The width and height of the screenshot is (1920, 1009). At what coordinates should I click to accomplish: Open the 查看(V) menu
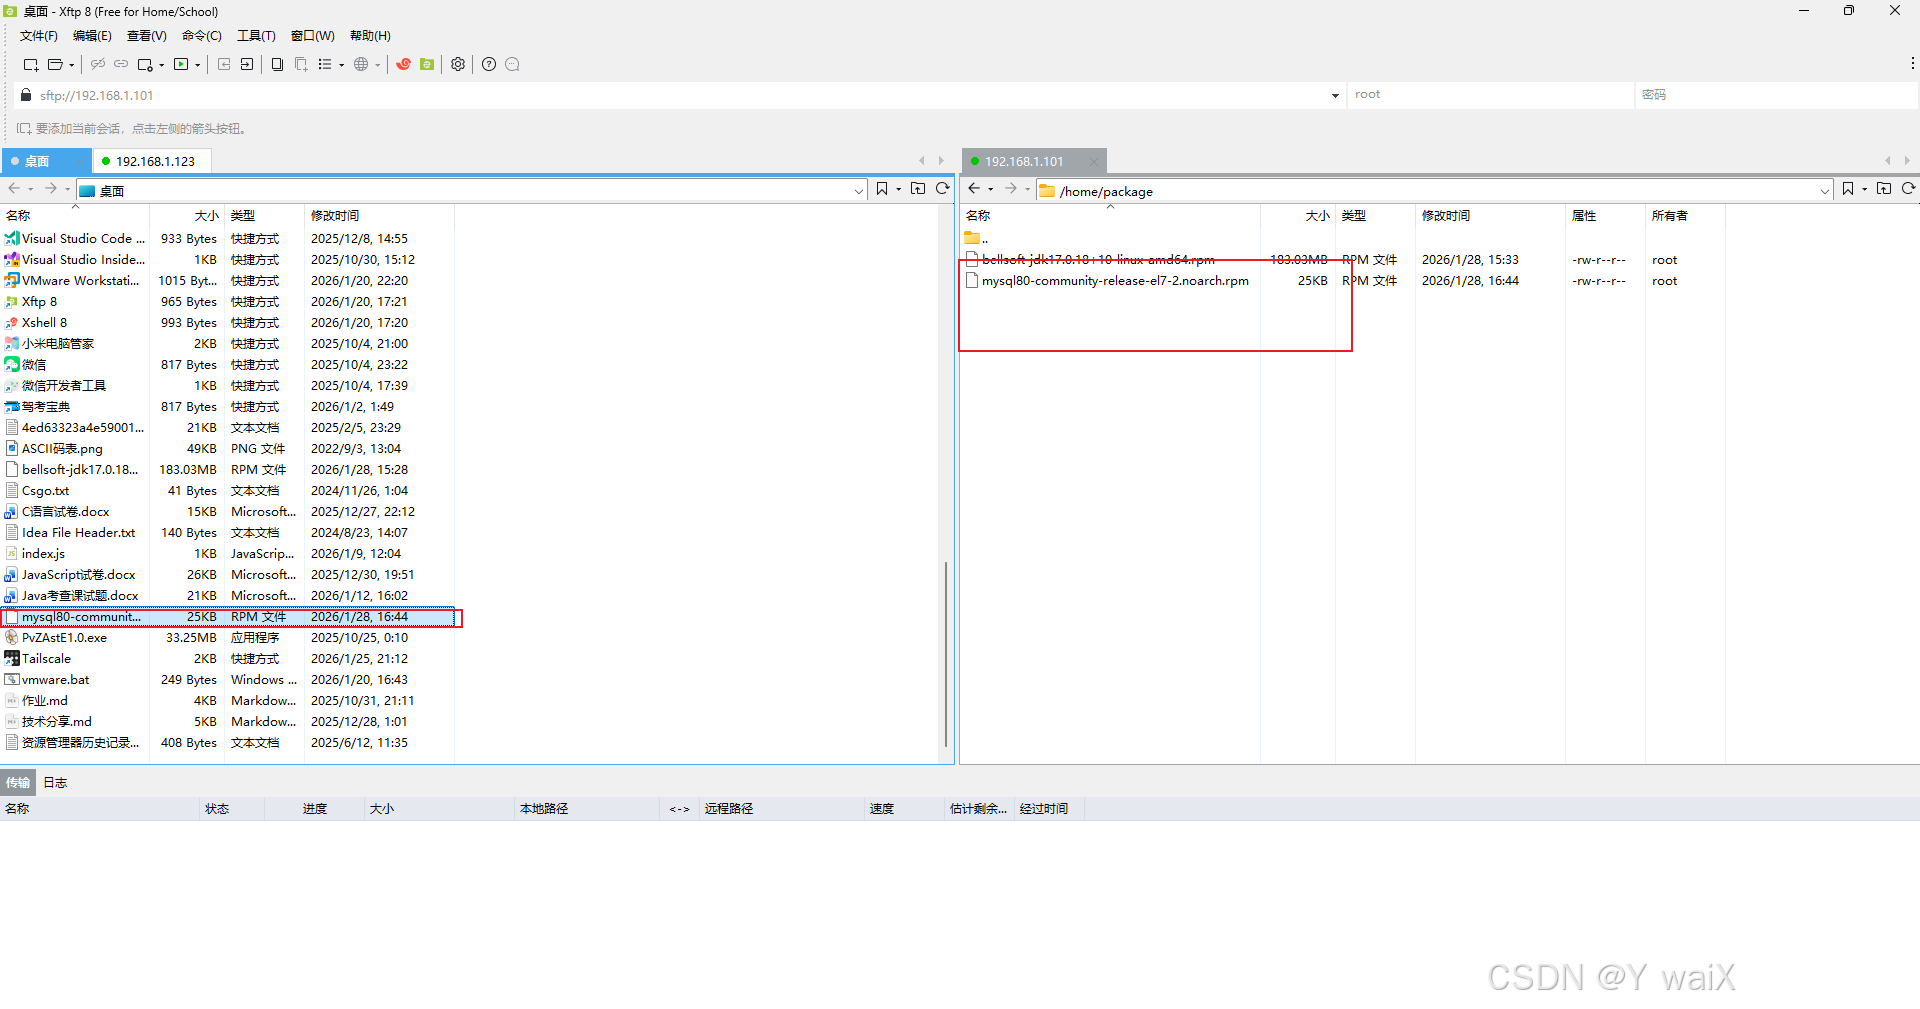[147, 36]
